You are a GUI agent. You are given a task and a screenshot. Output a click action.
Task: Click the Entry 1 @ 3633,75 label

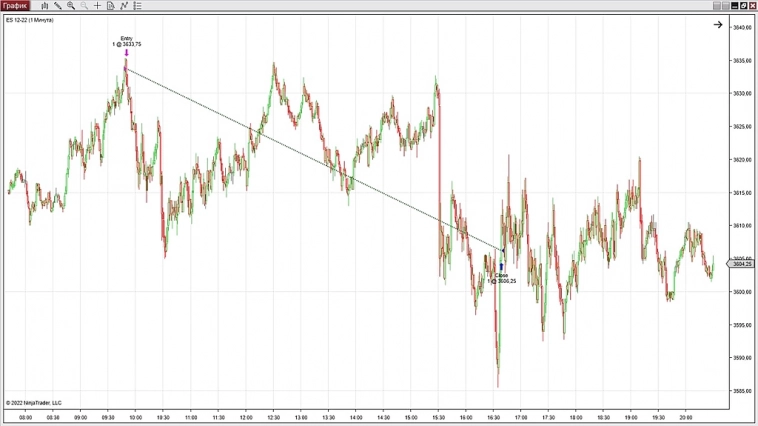coord(127,41)
